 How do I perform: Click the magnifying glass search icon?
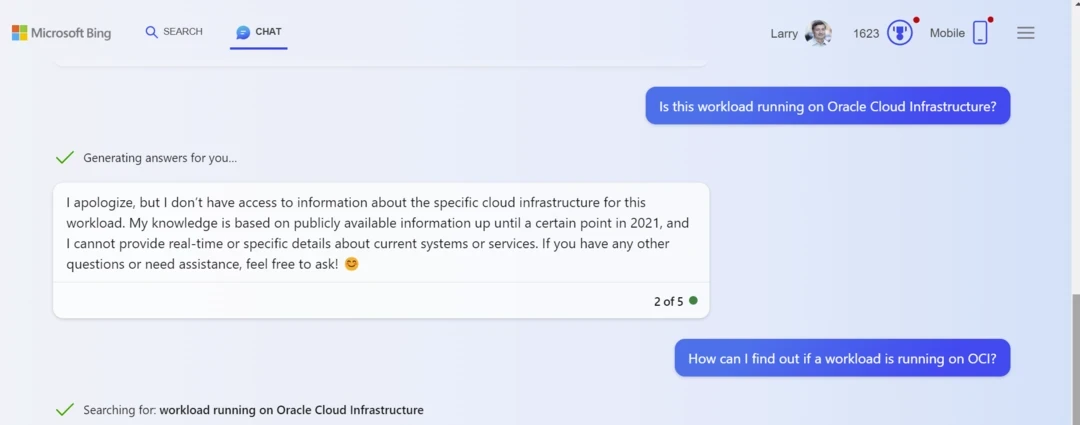[x=152, y=32]
